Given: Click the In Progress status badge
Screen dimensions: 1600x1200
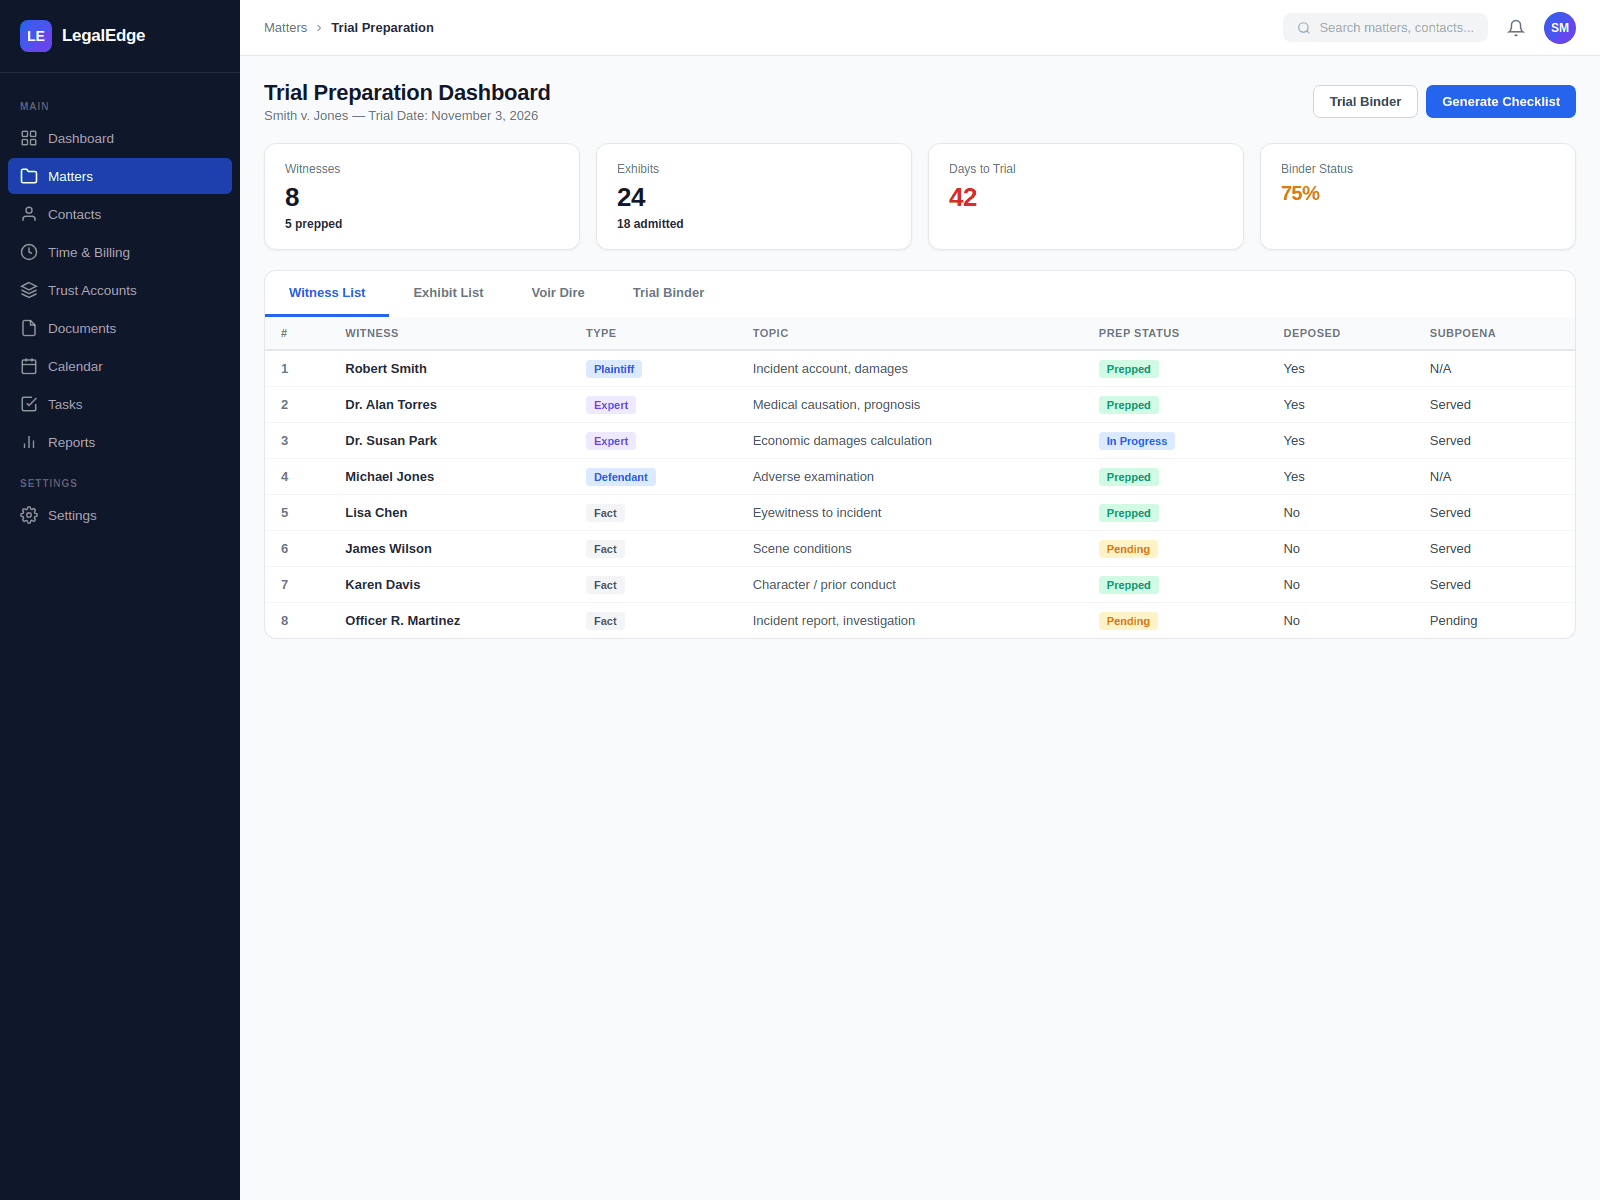Looking at the screenshot, I should (x=1136, y=441).
